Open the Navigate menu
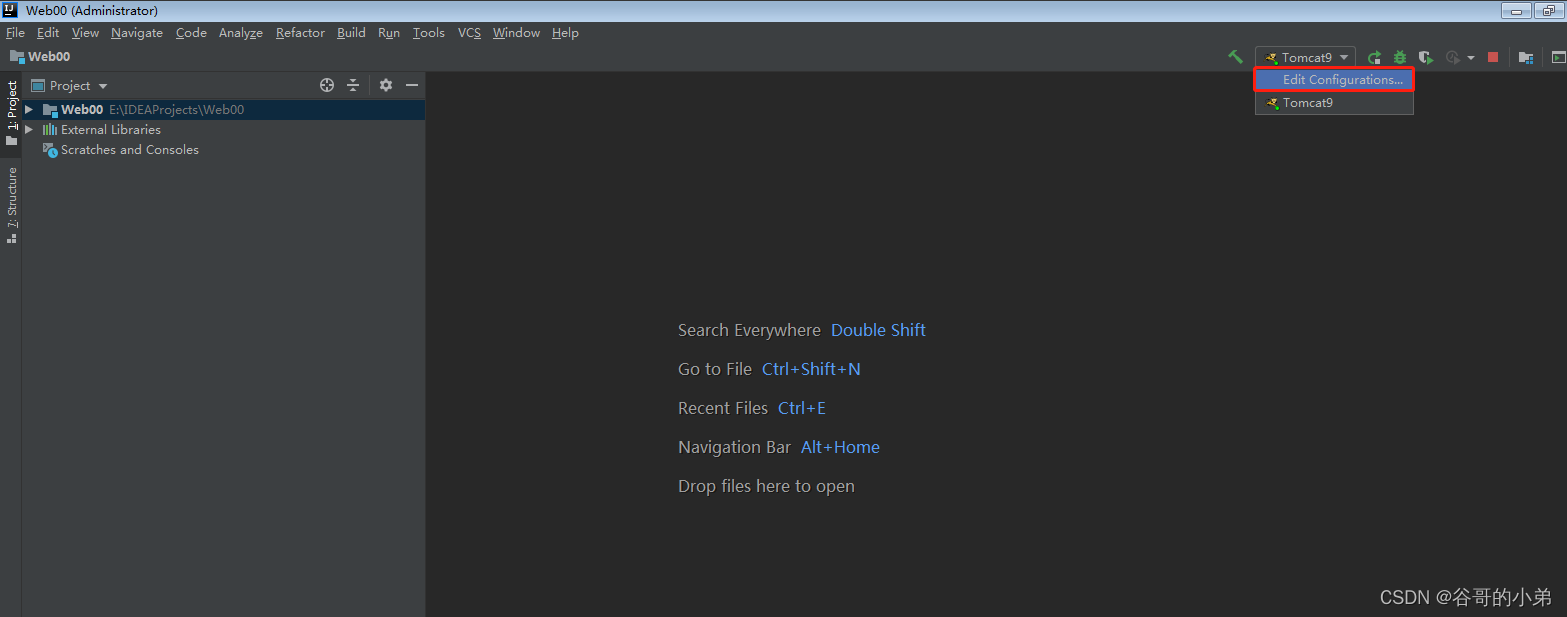The height and width of the screenshot is (617, 1567). [137, 33]
